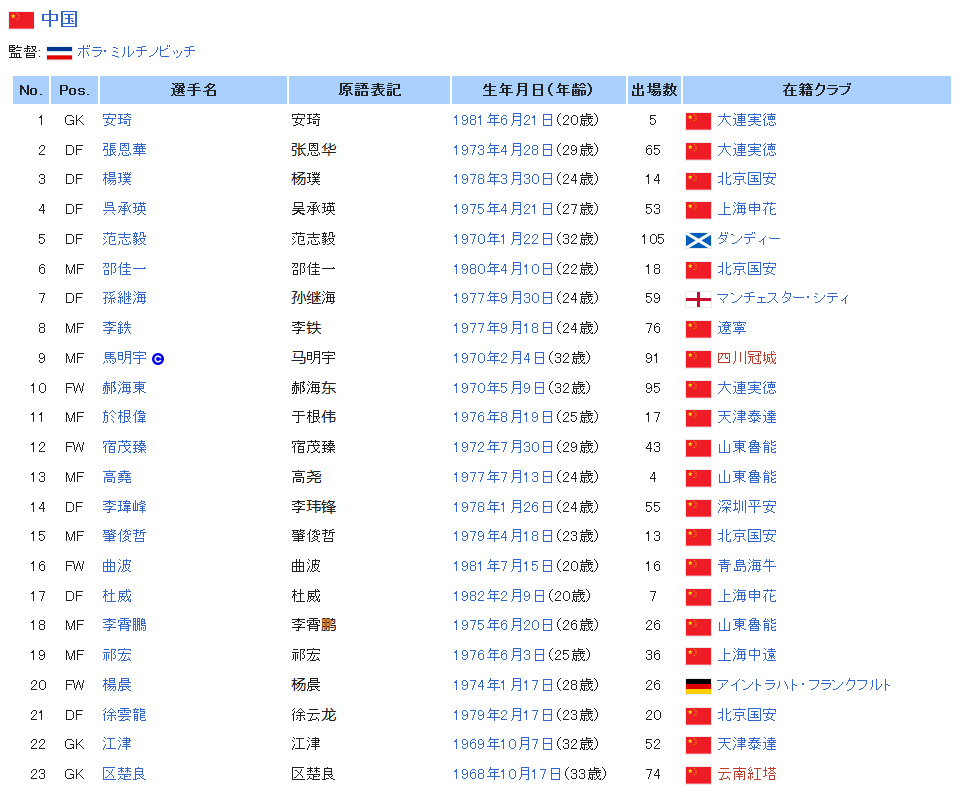The image size is (962, 796).
Task: Click the Yugoslavia flag next to 監督
Action: coord(60,53)
